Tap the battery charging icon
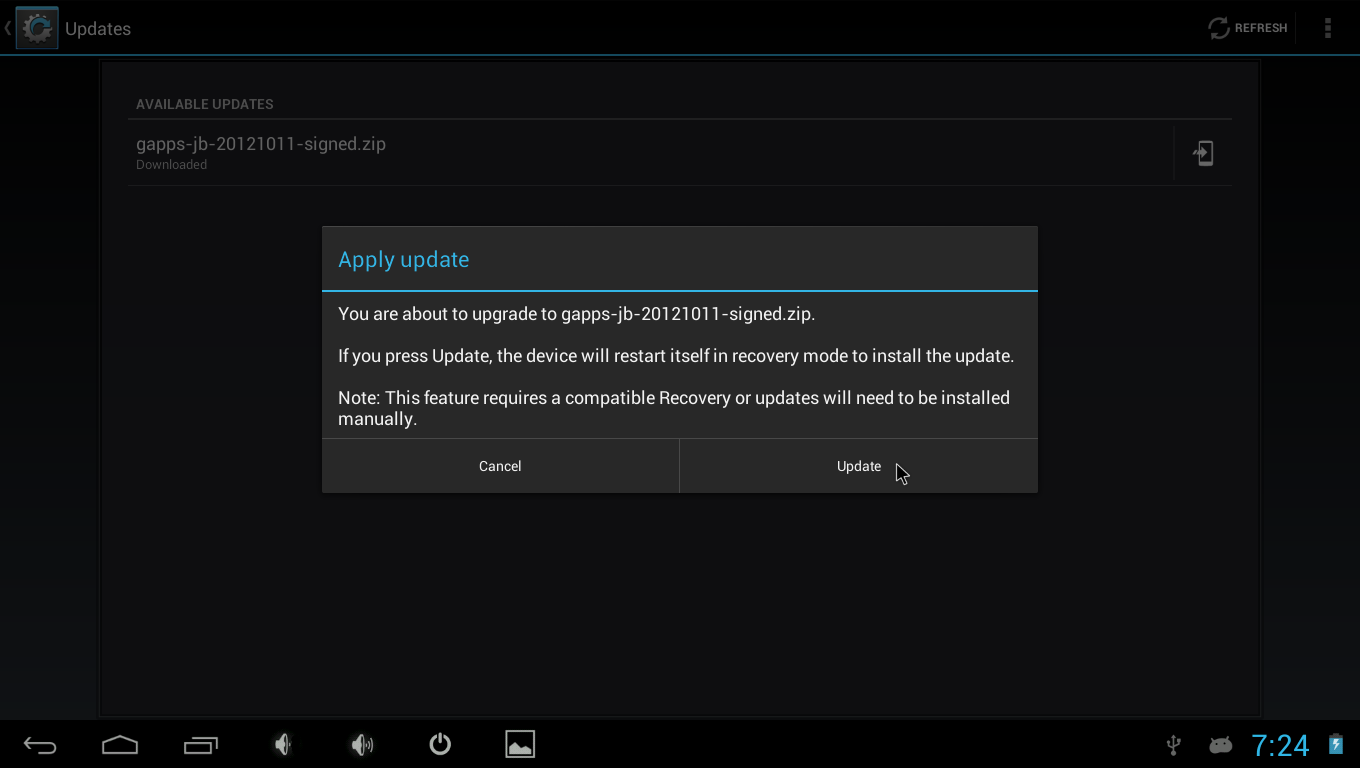The width and height of the screenshot is (1360, 768). coord(1336,744)
